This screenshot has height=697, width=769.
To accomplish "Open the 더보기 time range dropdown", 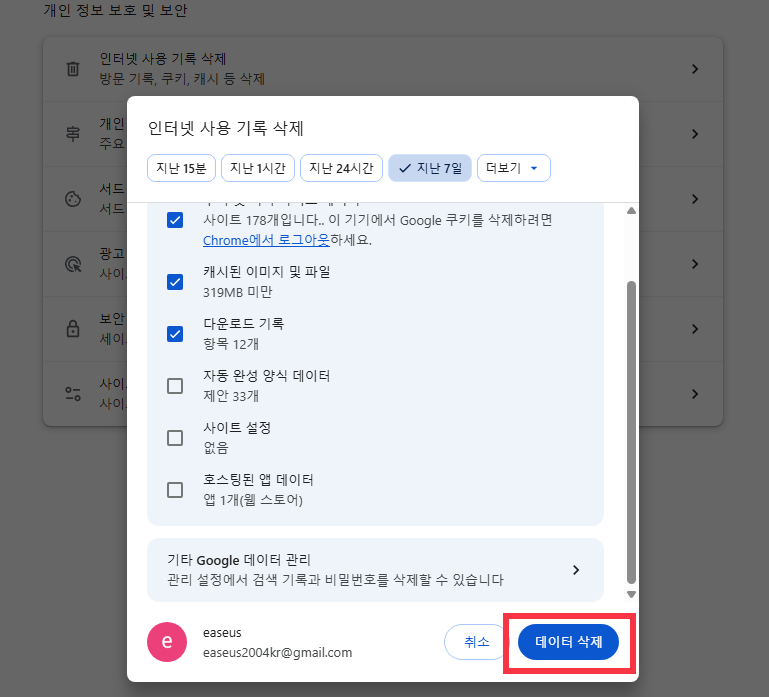I will coord(513,168).
